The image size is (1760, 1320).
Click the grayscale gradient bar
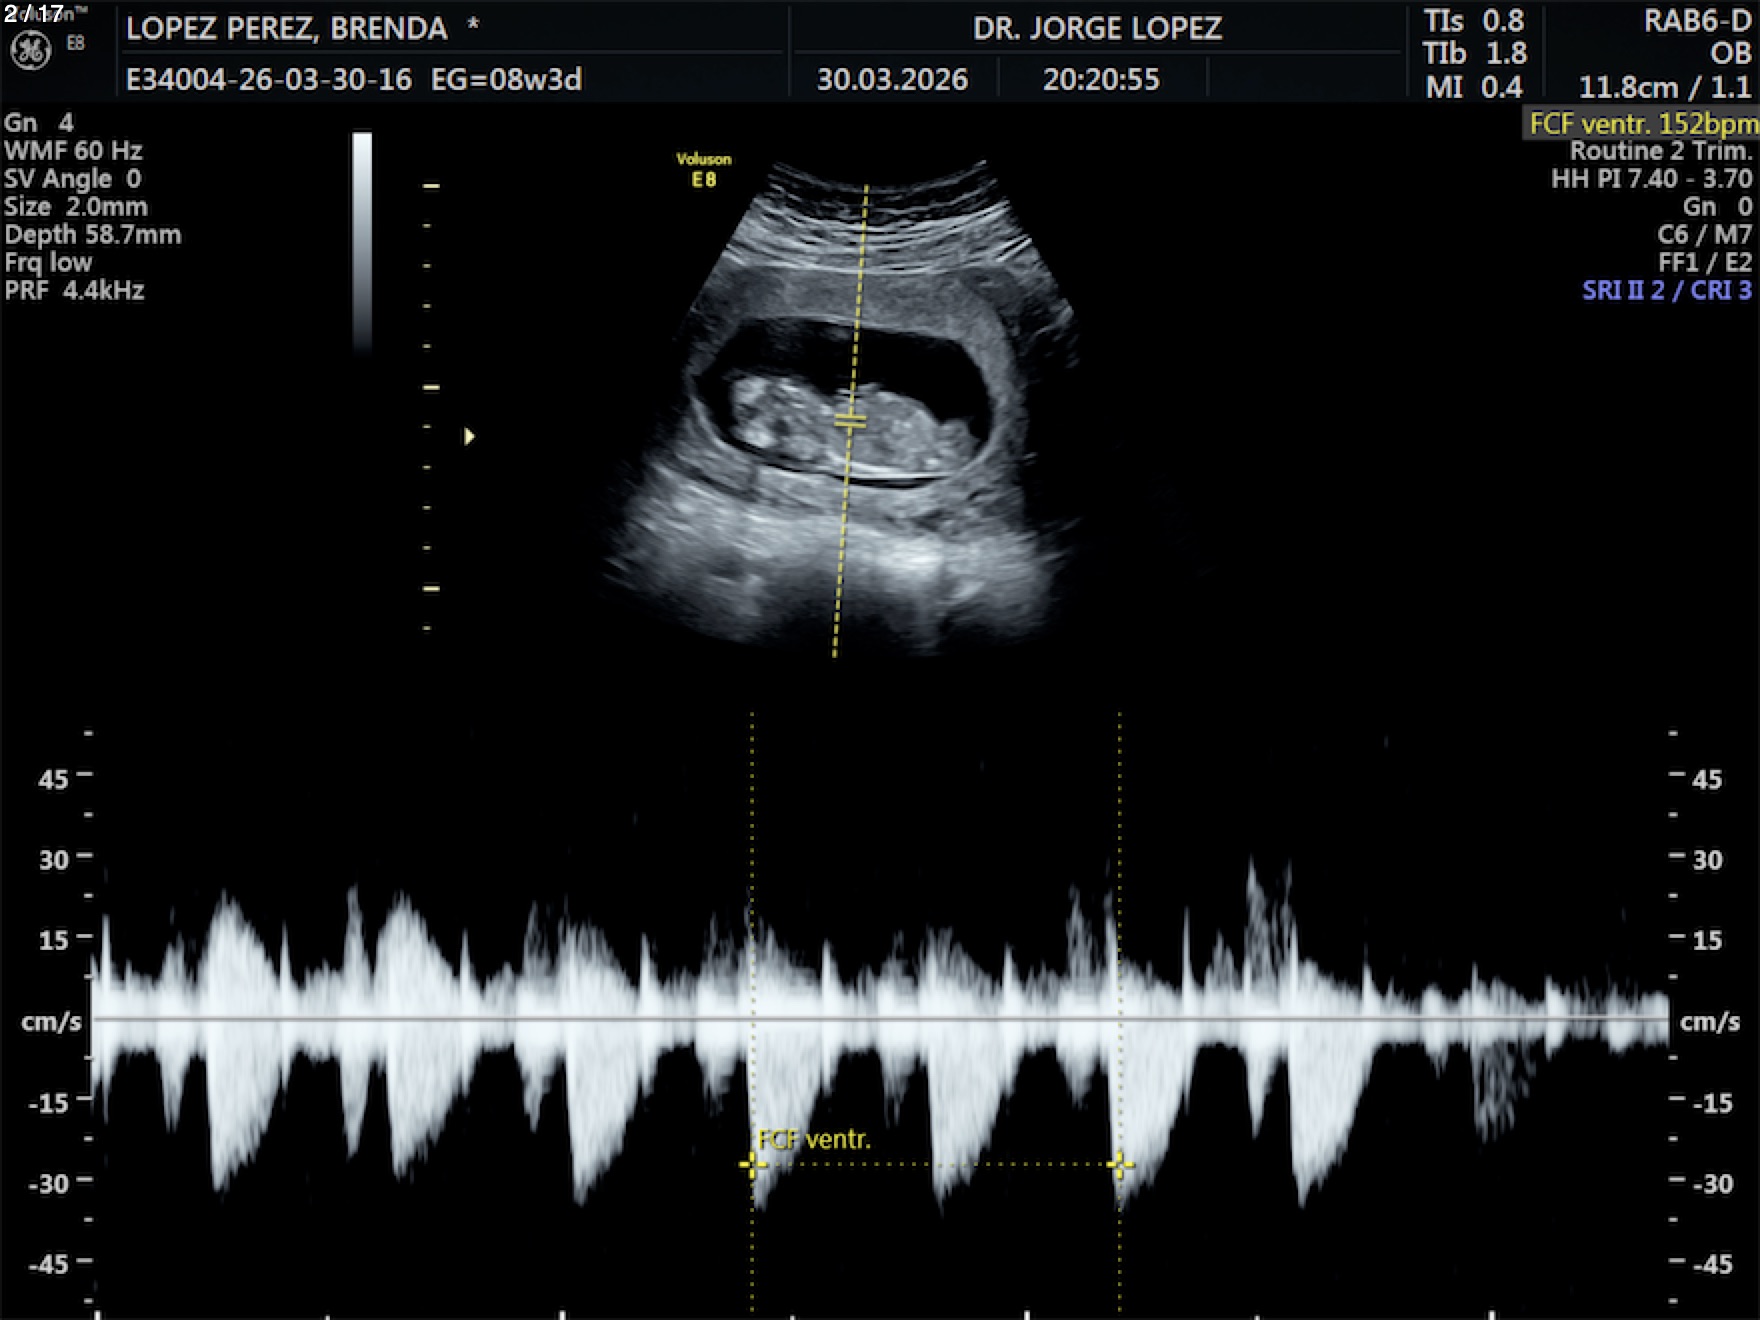coord(362,240)
